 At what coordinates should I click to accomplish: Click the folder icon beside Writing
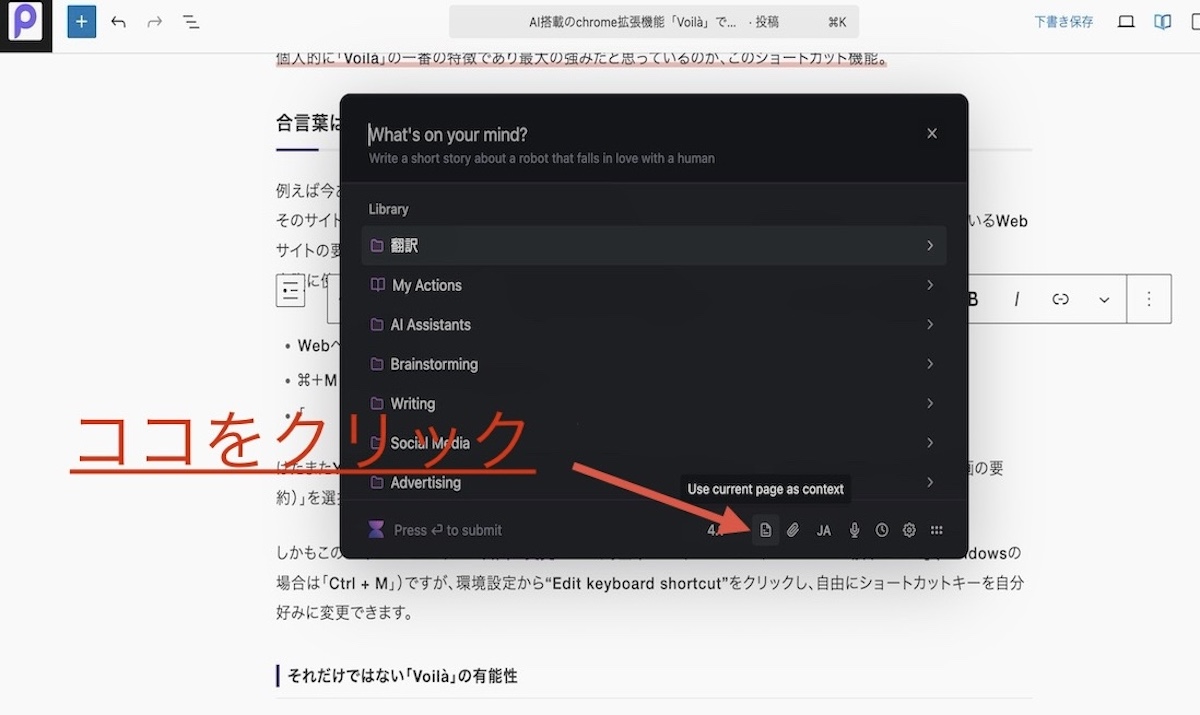(377, 403)
